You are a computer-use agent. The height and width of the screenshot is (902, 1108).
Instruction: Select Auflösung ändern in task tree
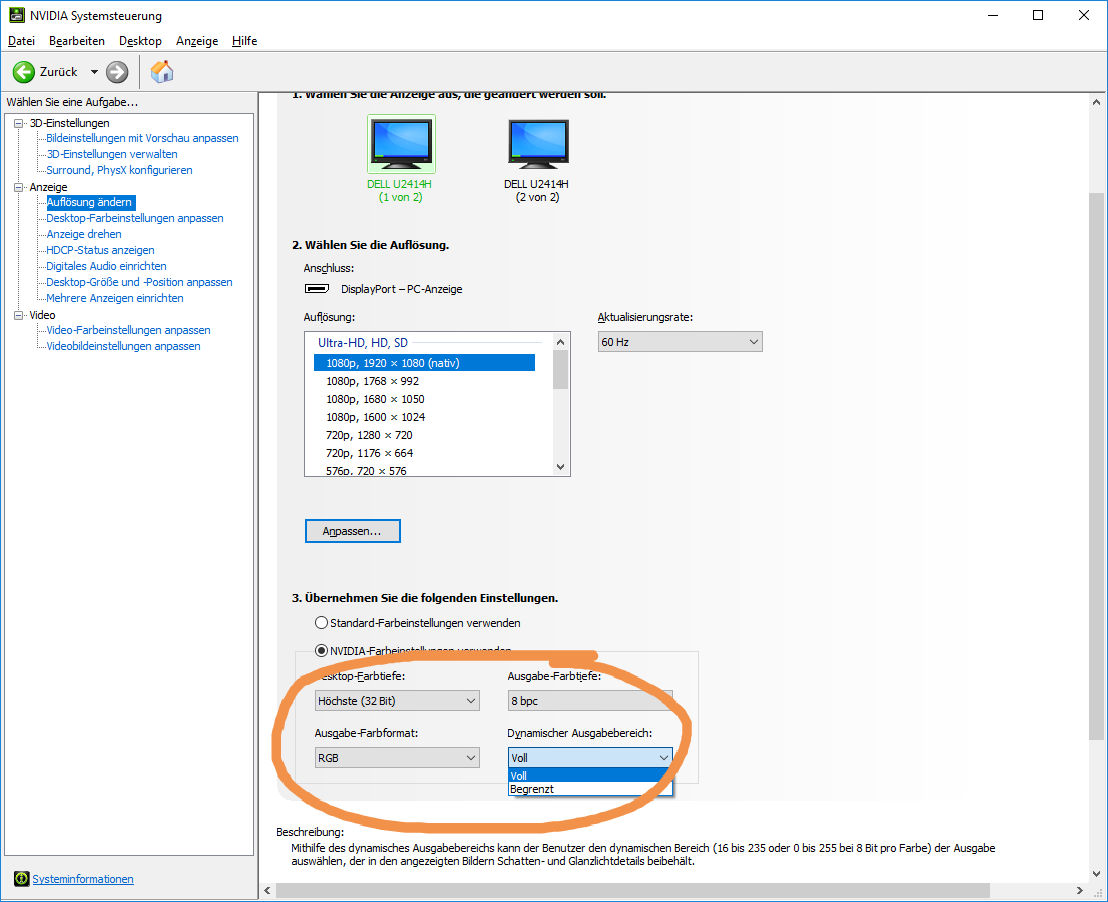(89, 202)
